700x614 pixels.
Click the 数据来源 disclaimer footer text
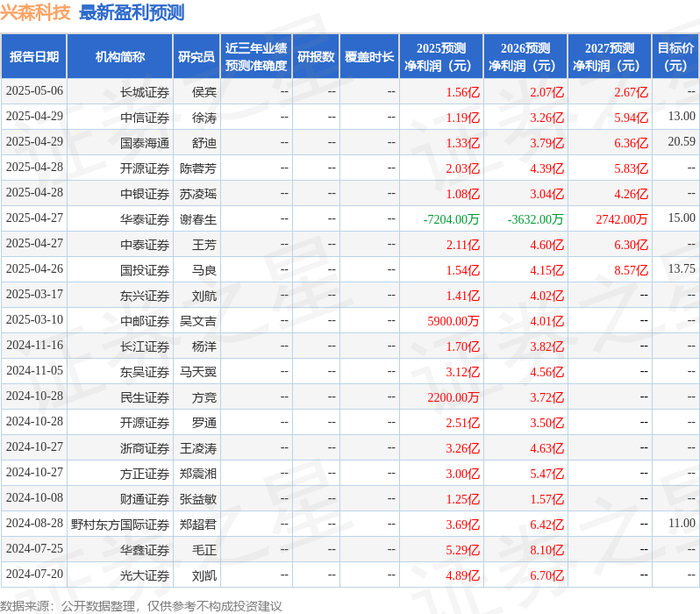point(141,606)
